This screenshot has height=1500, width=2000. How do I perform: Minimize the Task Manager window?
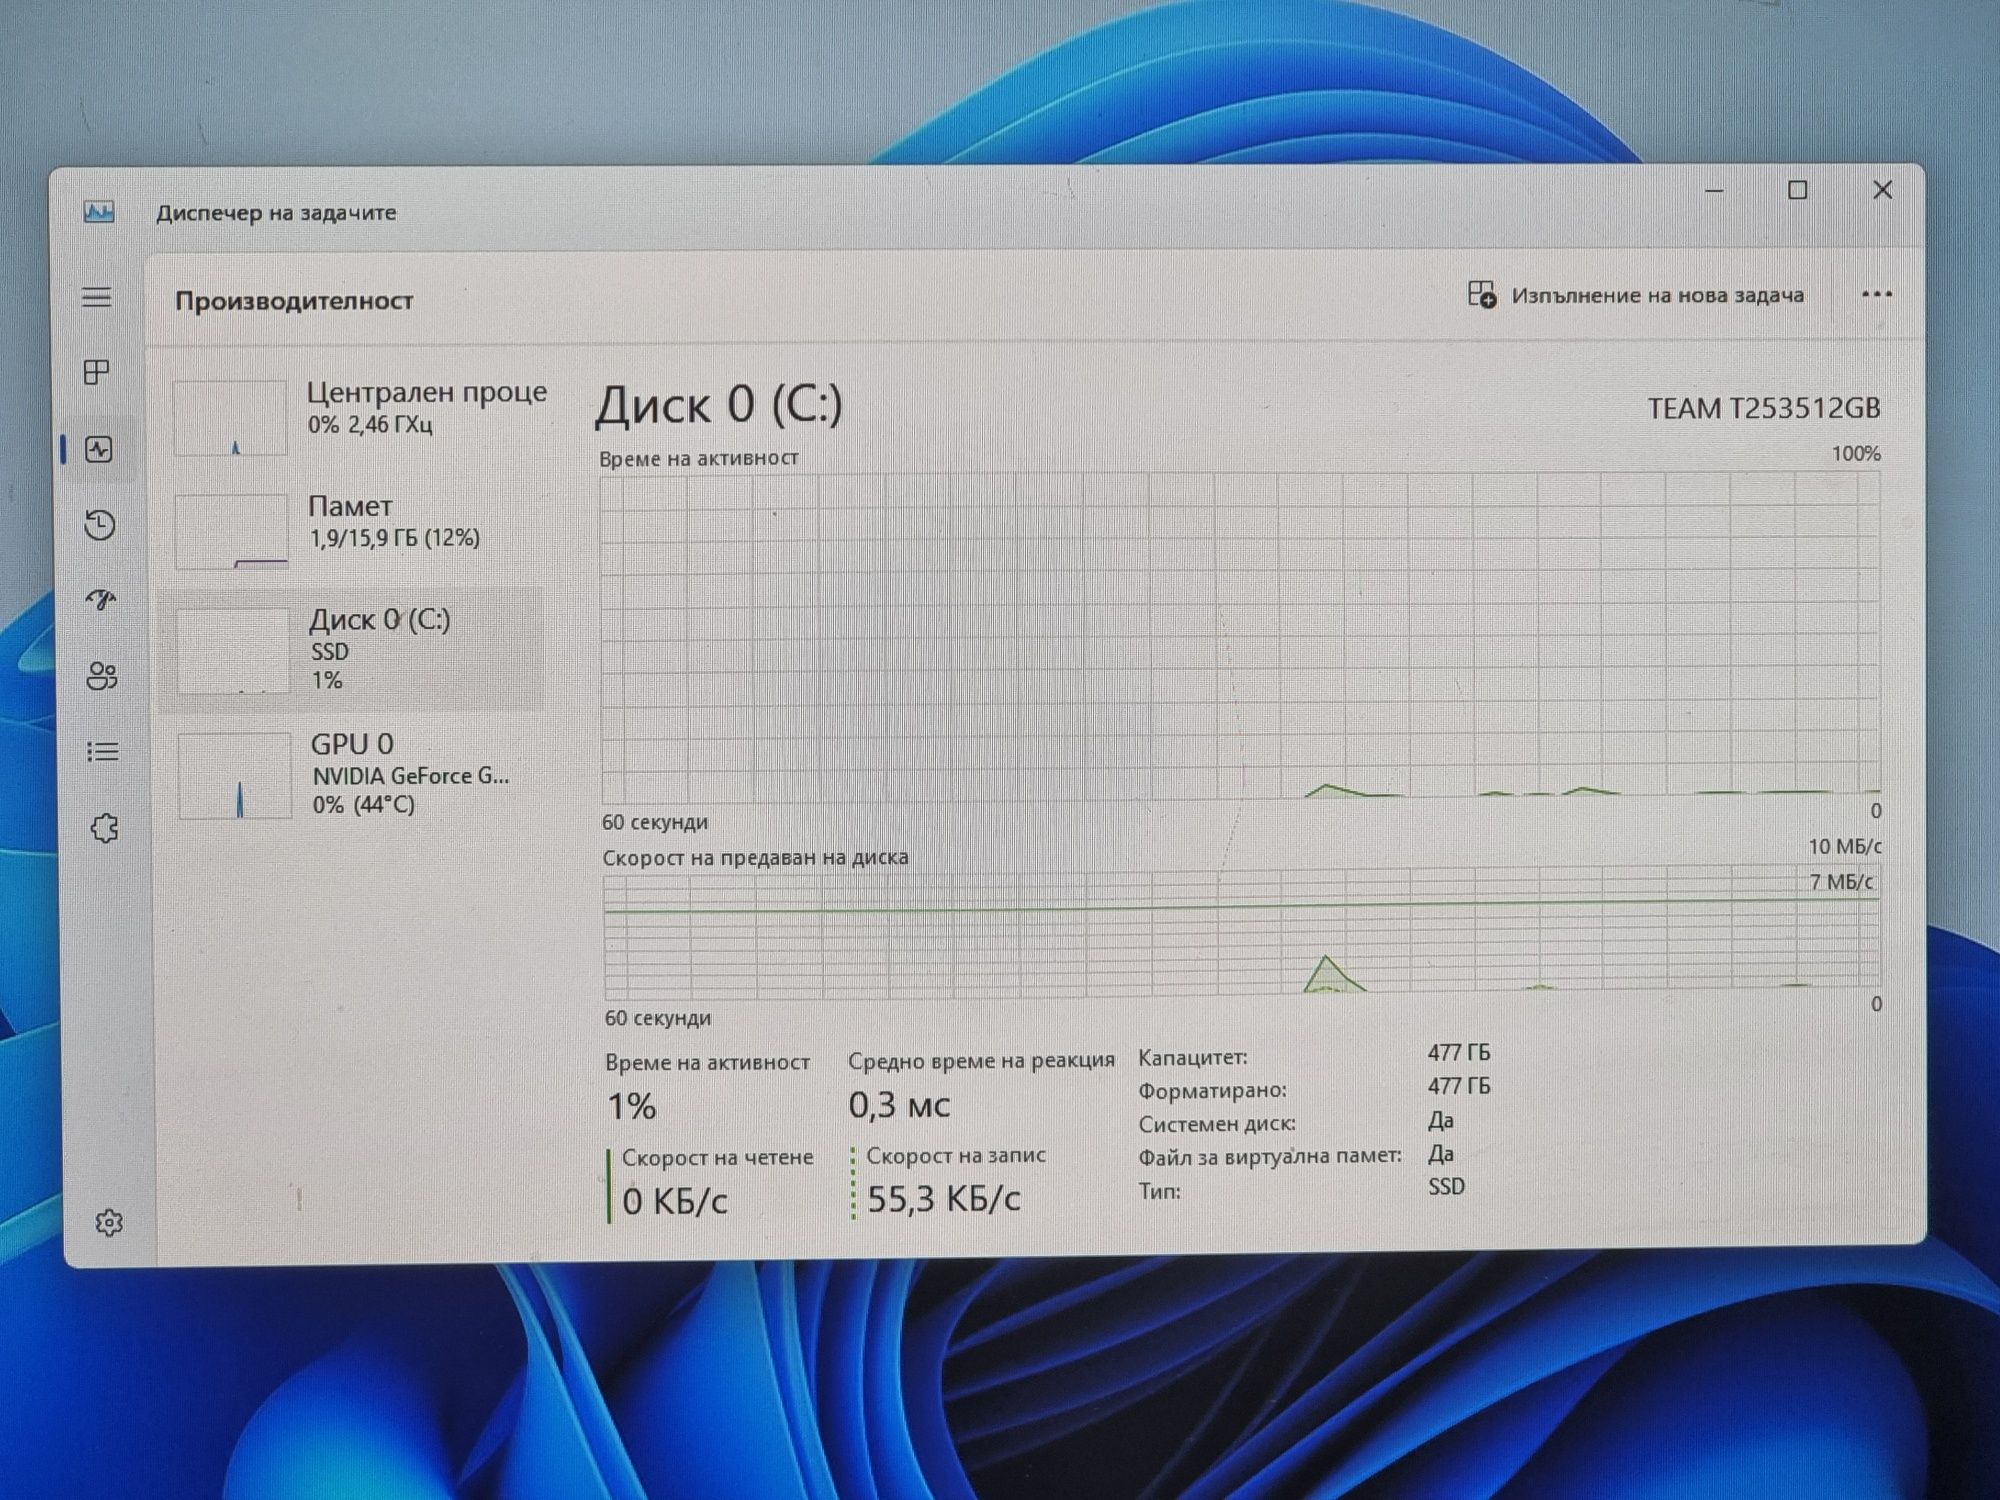(1714, 190)
